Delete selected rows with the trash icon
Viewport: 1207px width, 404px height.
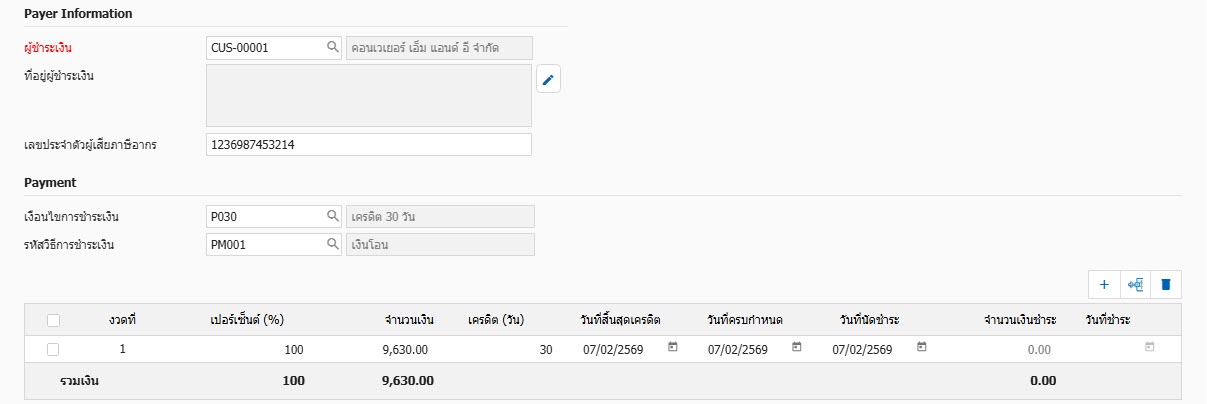1165,285
